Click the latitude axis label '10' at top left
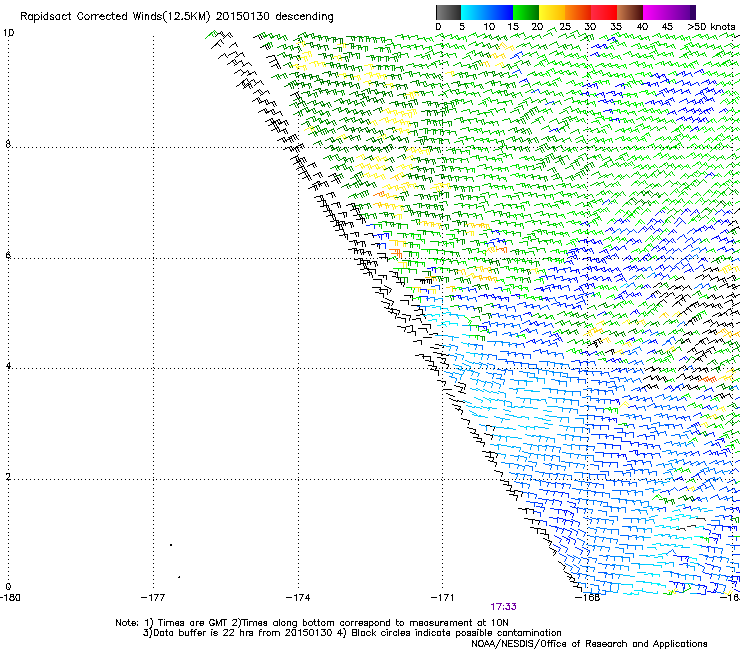Image resolution: width=740 pixels, height=650 pixels. click(x=8, y=33)
